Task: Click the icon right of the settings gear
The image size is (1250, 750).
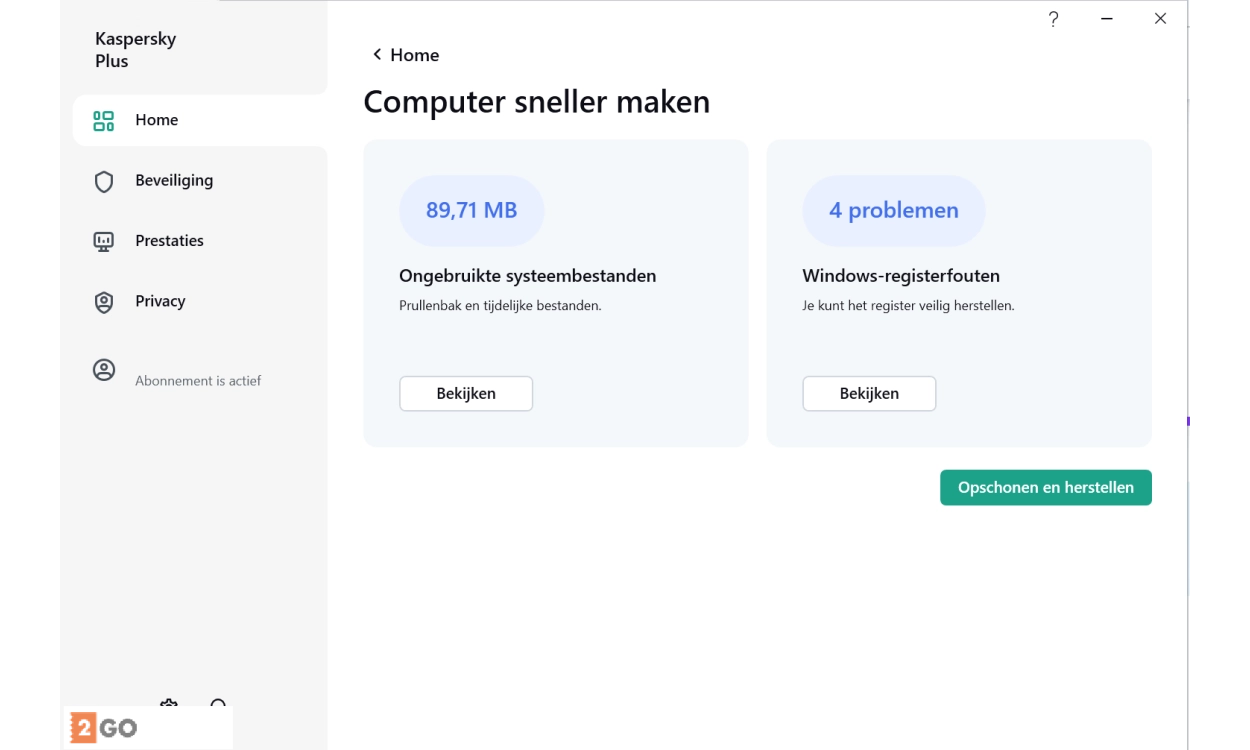Action: pyautogui.click(x=218, y=706)
